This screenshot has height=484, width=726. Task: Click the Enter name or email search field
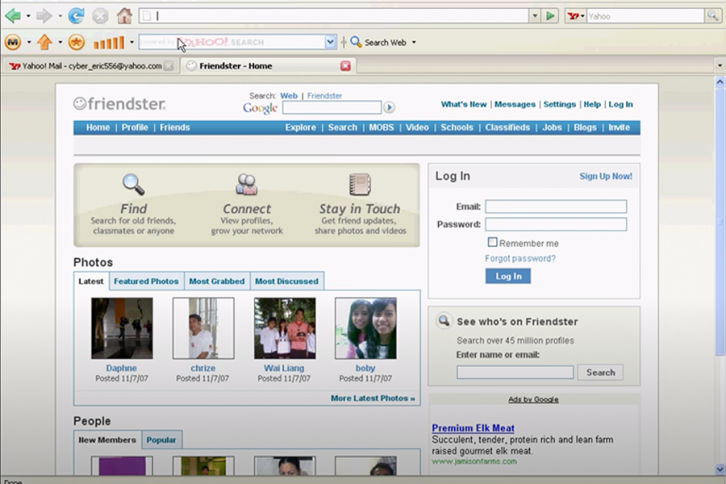pos(515,372)
